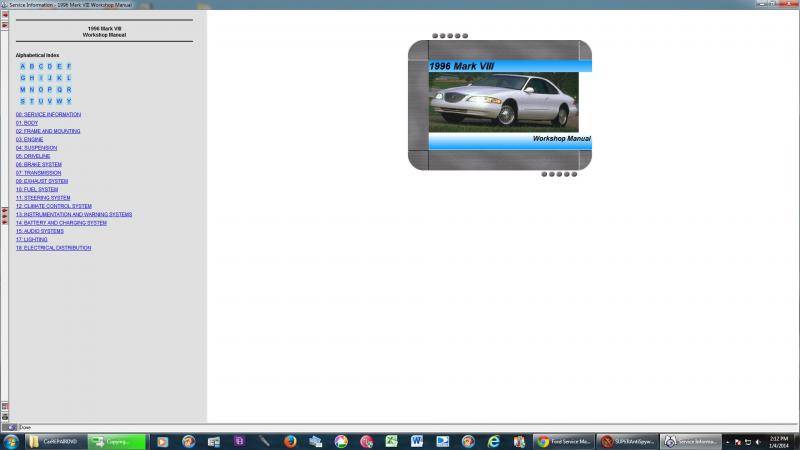This screenshot has width=800, height=450.
Task: Click the Windows Start button
Action: click(x=11, y=441)
